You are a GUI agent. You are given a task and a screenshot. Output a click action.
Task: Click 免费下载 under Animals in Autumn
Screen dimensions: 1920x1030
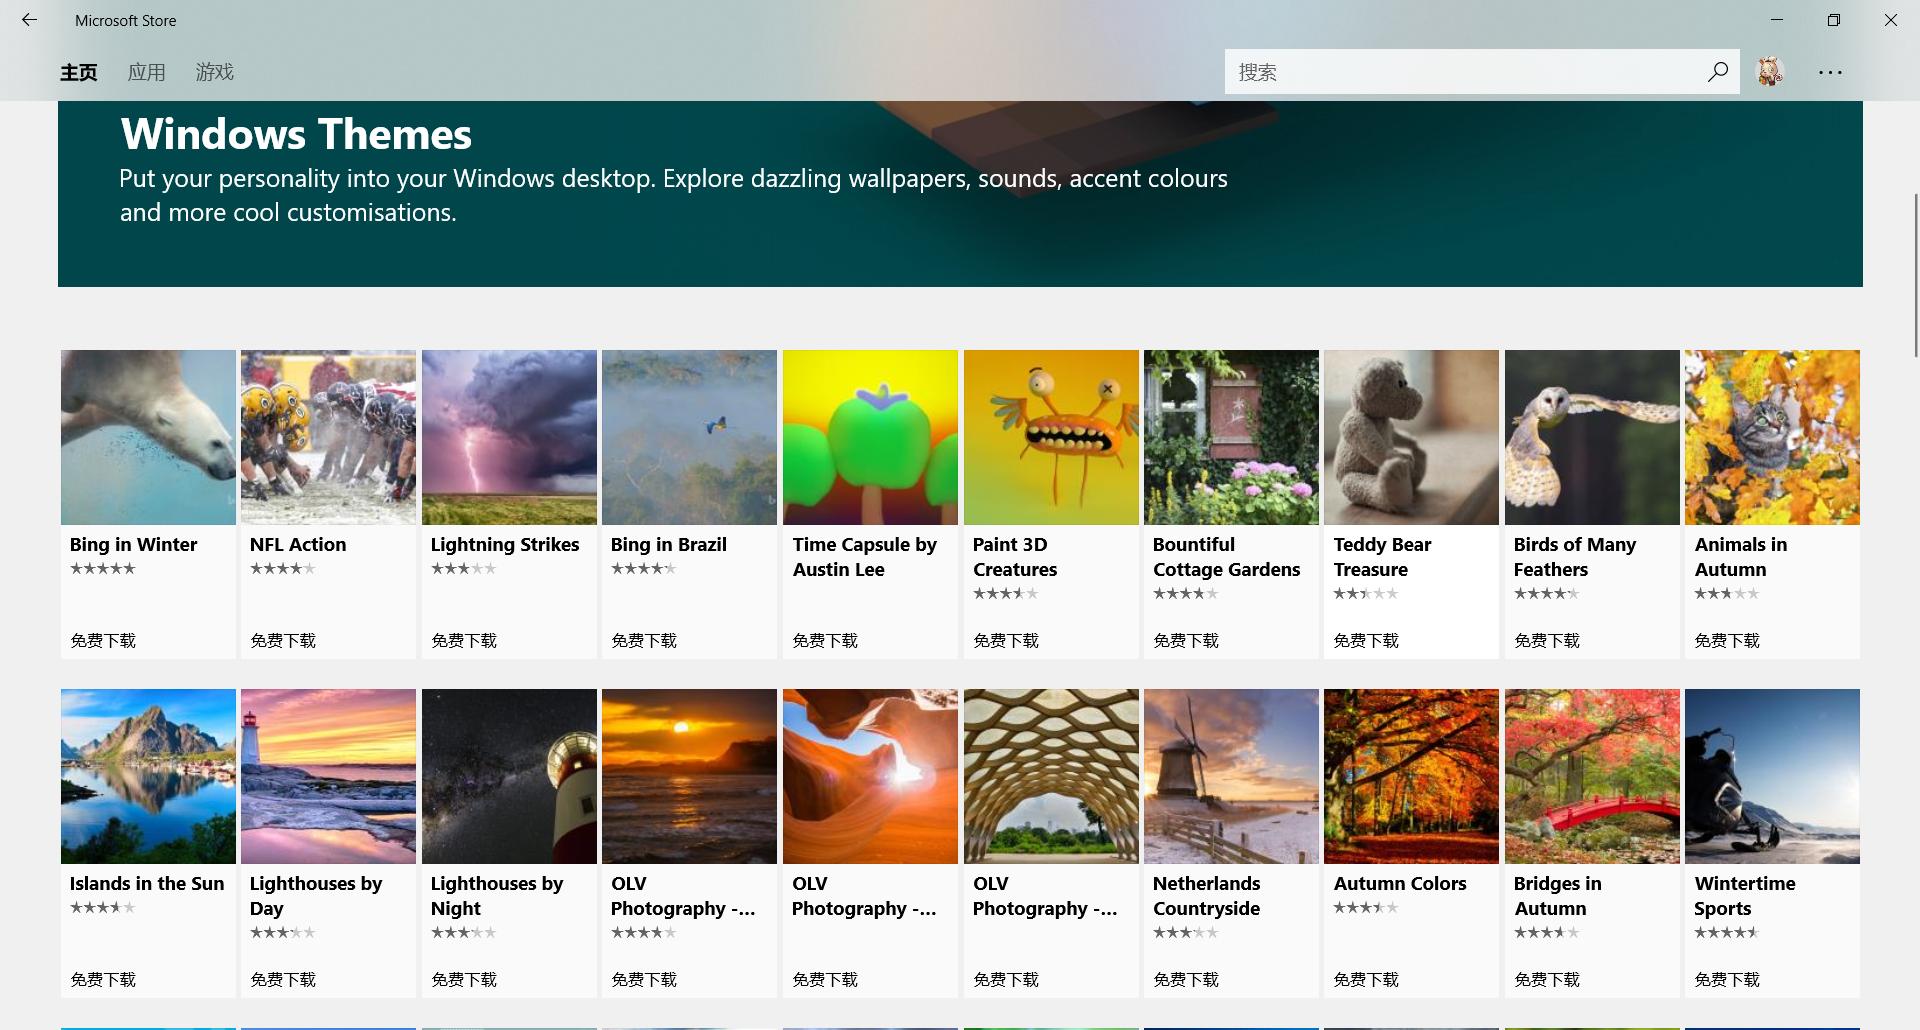(1727, 640)
